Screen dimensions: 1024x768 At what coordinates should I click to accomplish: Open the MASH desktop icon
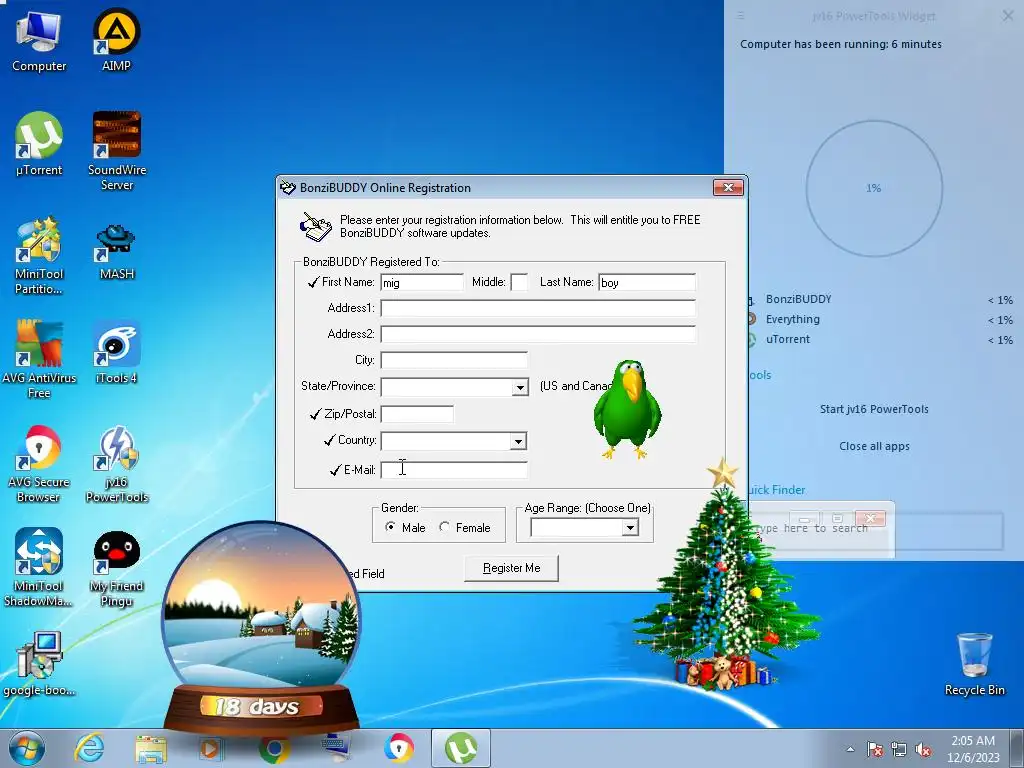(117, 249)
